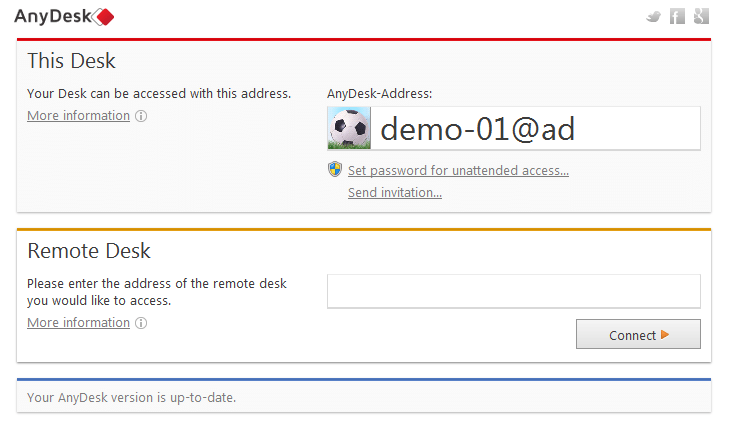Click the This Desk heading
This screenshot has height=442, width=733.
[71, 61]
